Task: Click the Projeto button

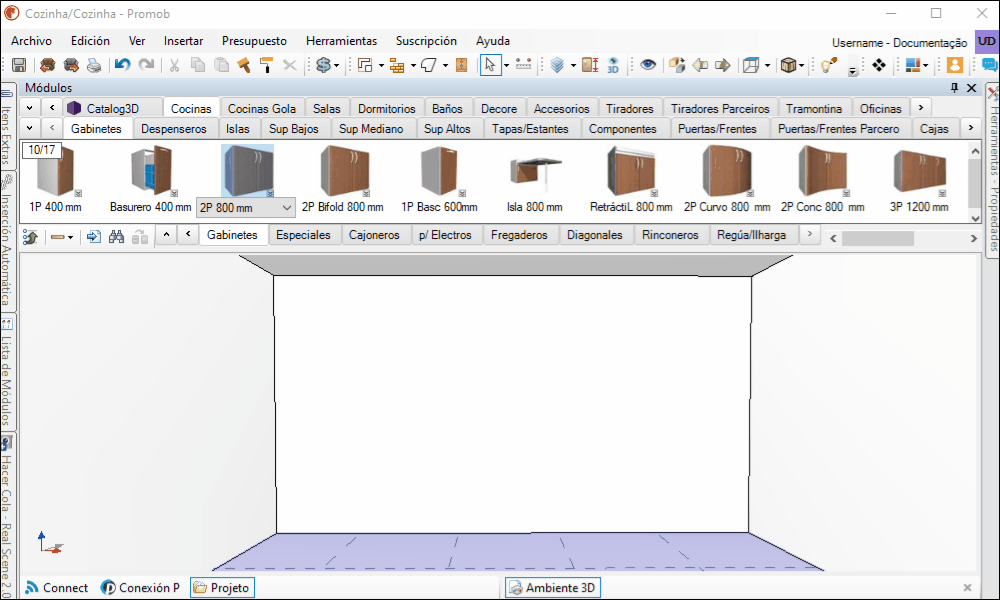Action: [x=222, y=588]
